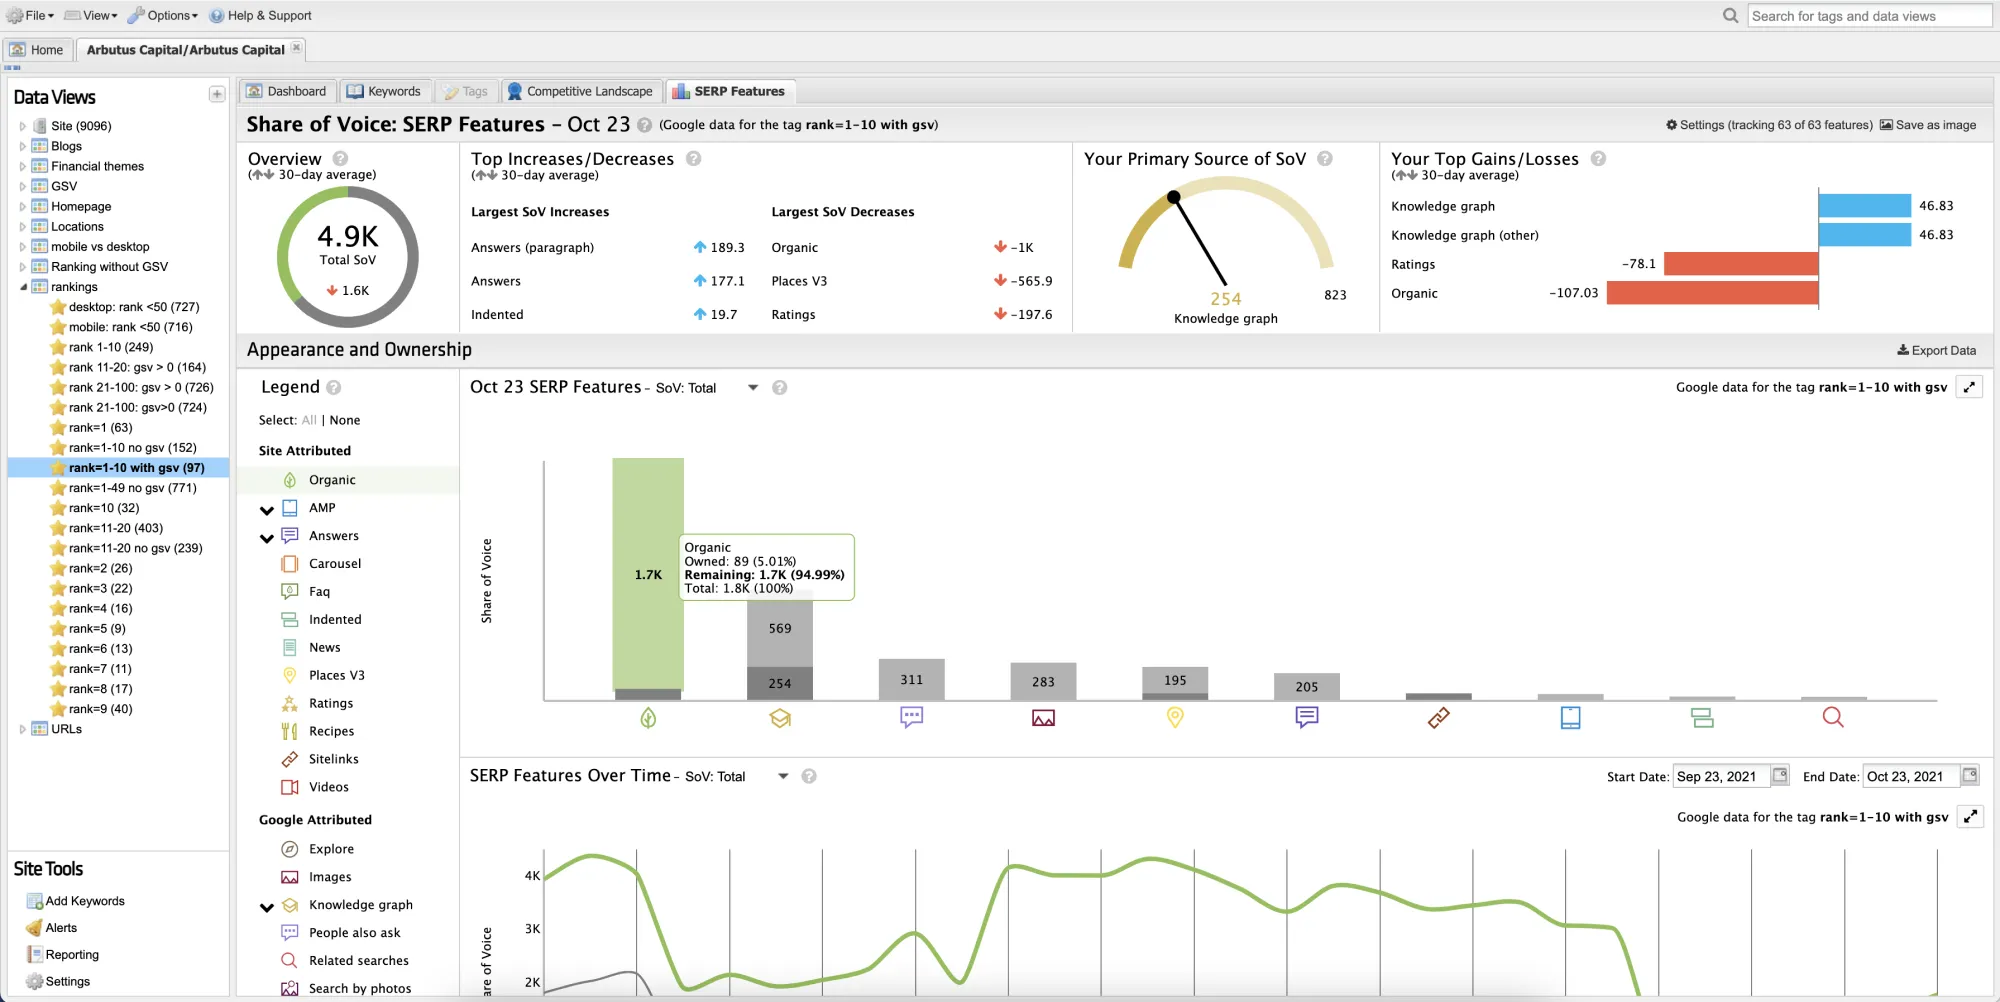Collapse the rankings tree node
This screenshot has width=2000, height=1002.
pyautogui.click(x=23, y=287)
